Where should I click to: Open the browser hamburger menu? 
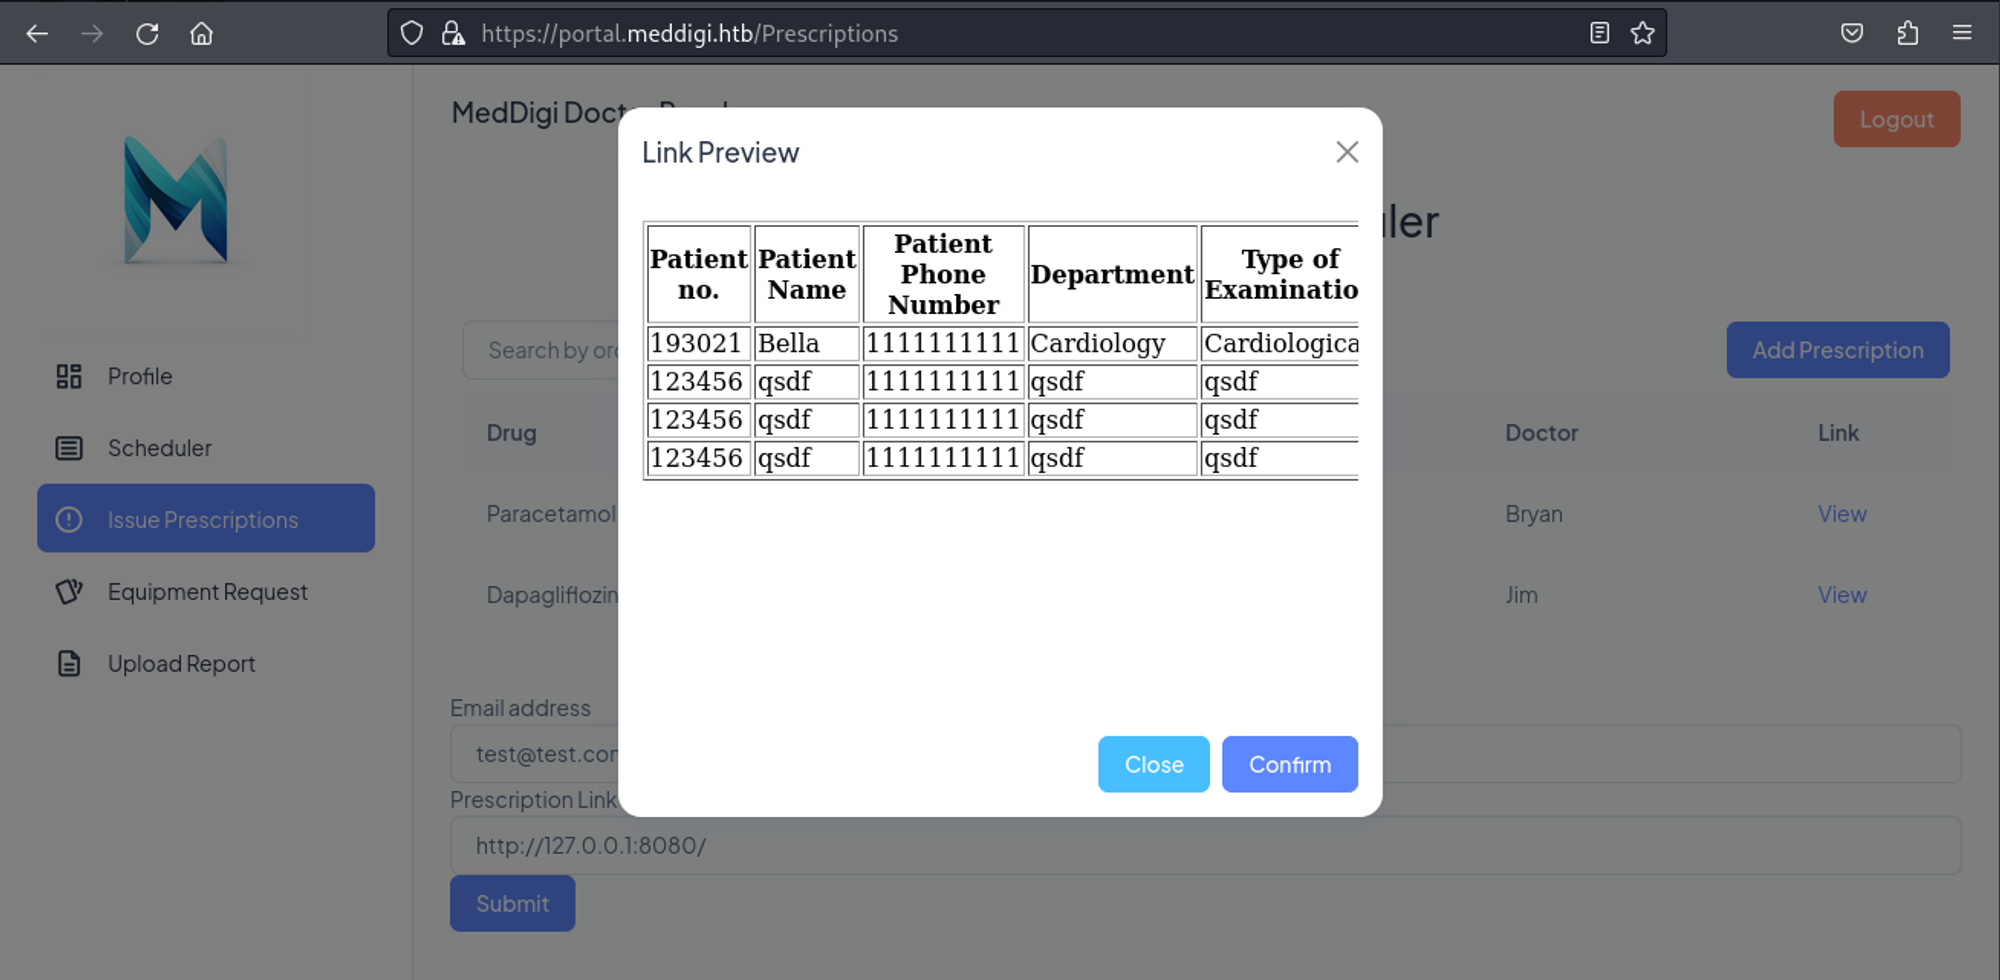(1962, 34)
